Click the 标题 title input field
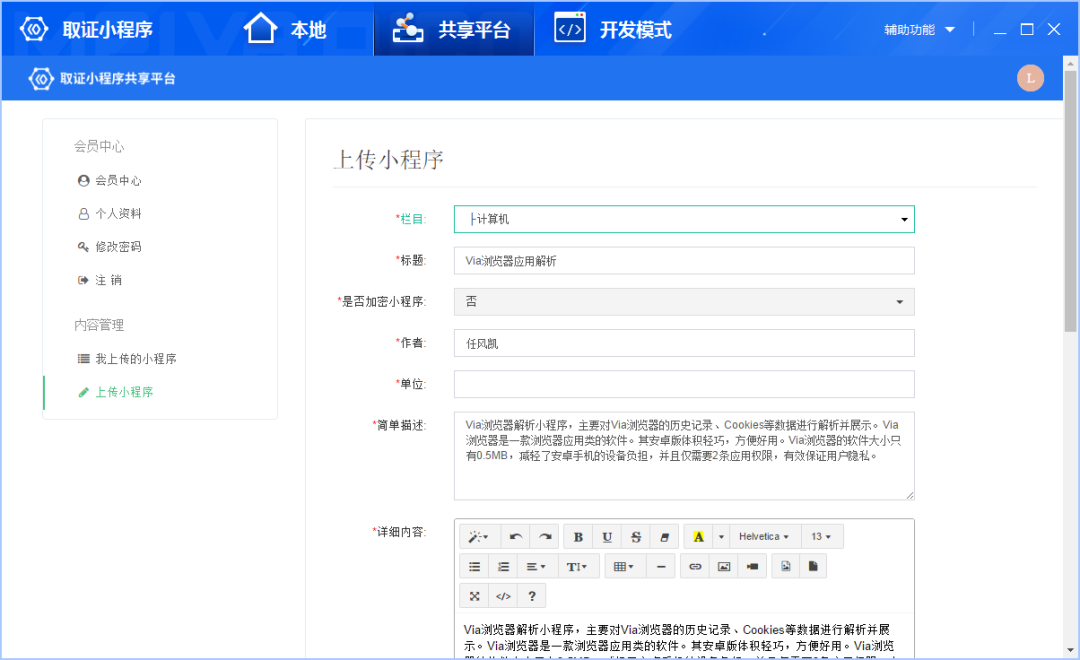 684,260
